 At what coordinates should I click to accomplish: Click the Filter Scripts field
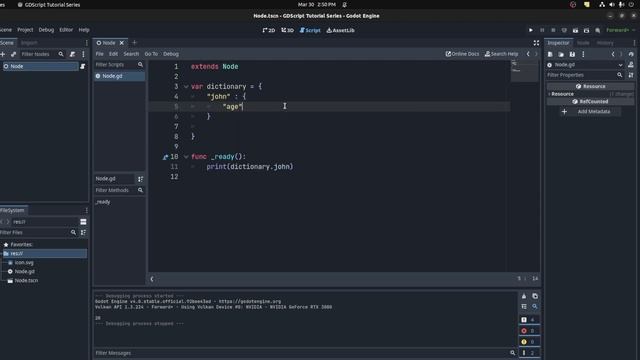pos(119,64)
